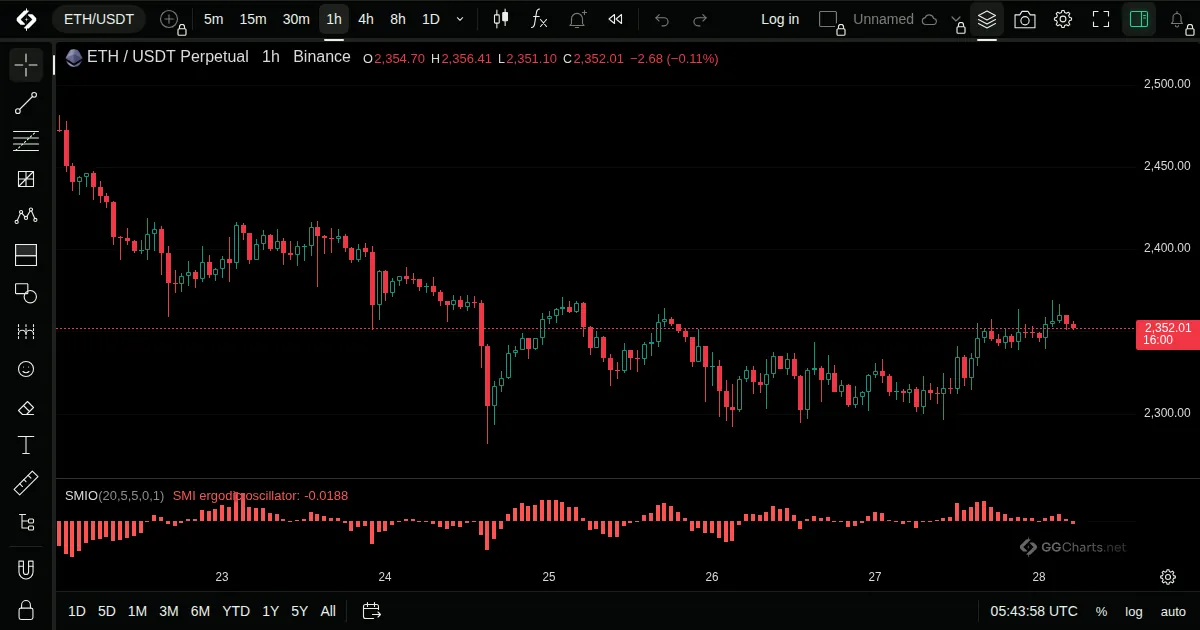
Task: Select the long/short position tool
Action: 26,255
